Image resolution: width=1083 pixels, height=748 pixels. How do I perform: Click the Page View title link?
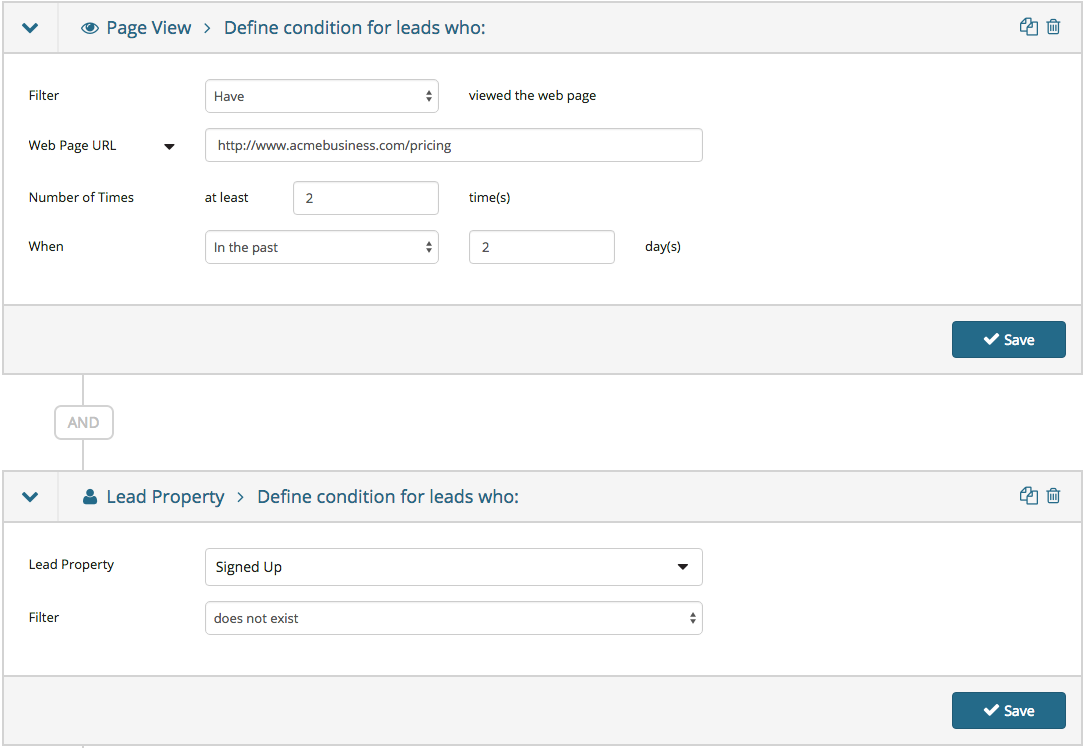(148, 28)
